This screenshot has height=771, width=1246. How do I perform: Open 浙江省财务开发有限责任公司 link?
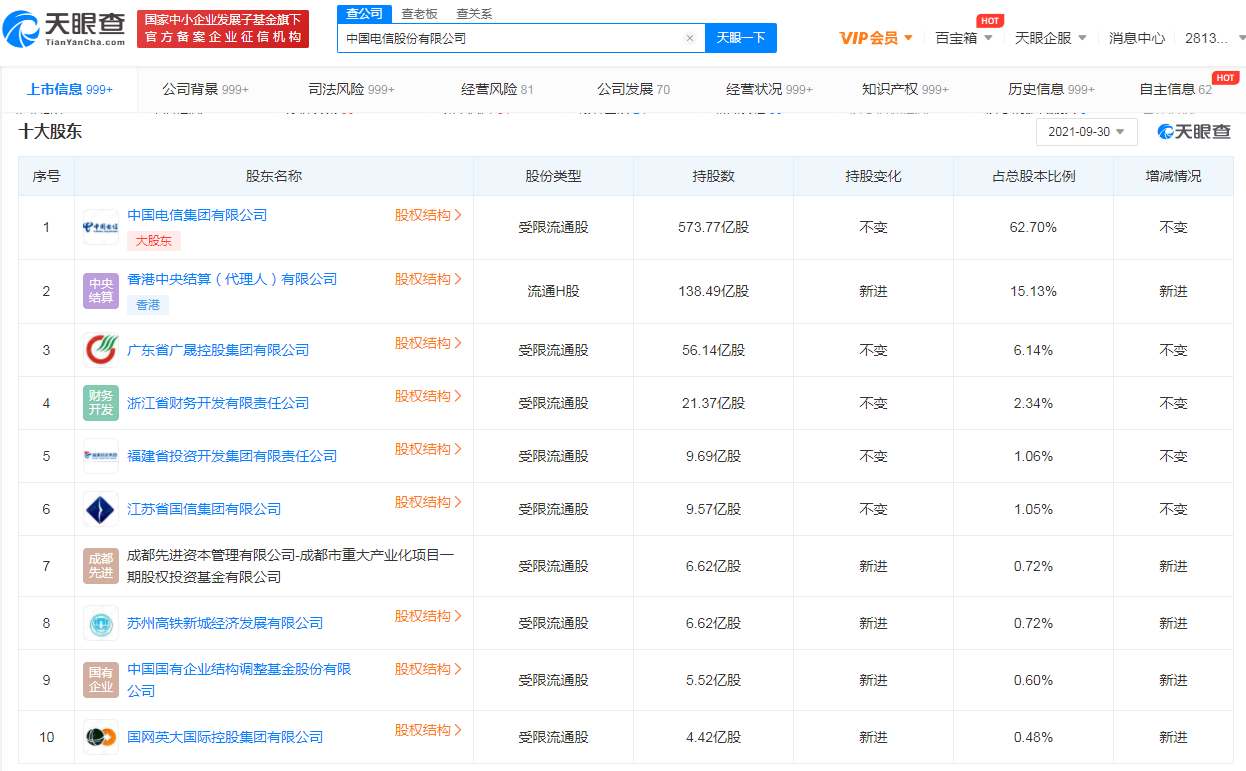pos(218,403)
